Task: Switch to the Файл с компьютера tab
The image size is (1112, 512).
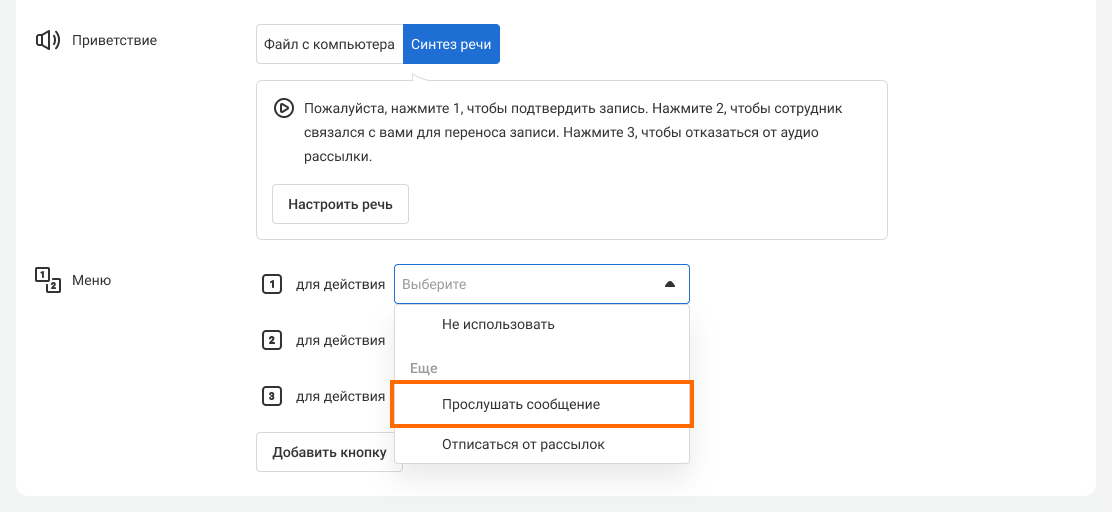Action: (x=329, y=45)
